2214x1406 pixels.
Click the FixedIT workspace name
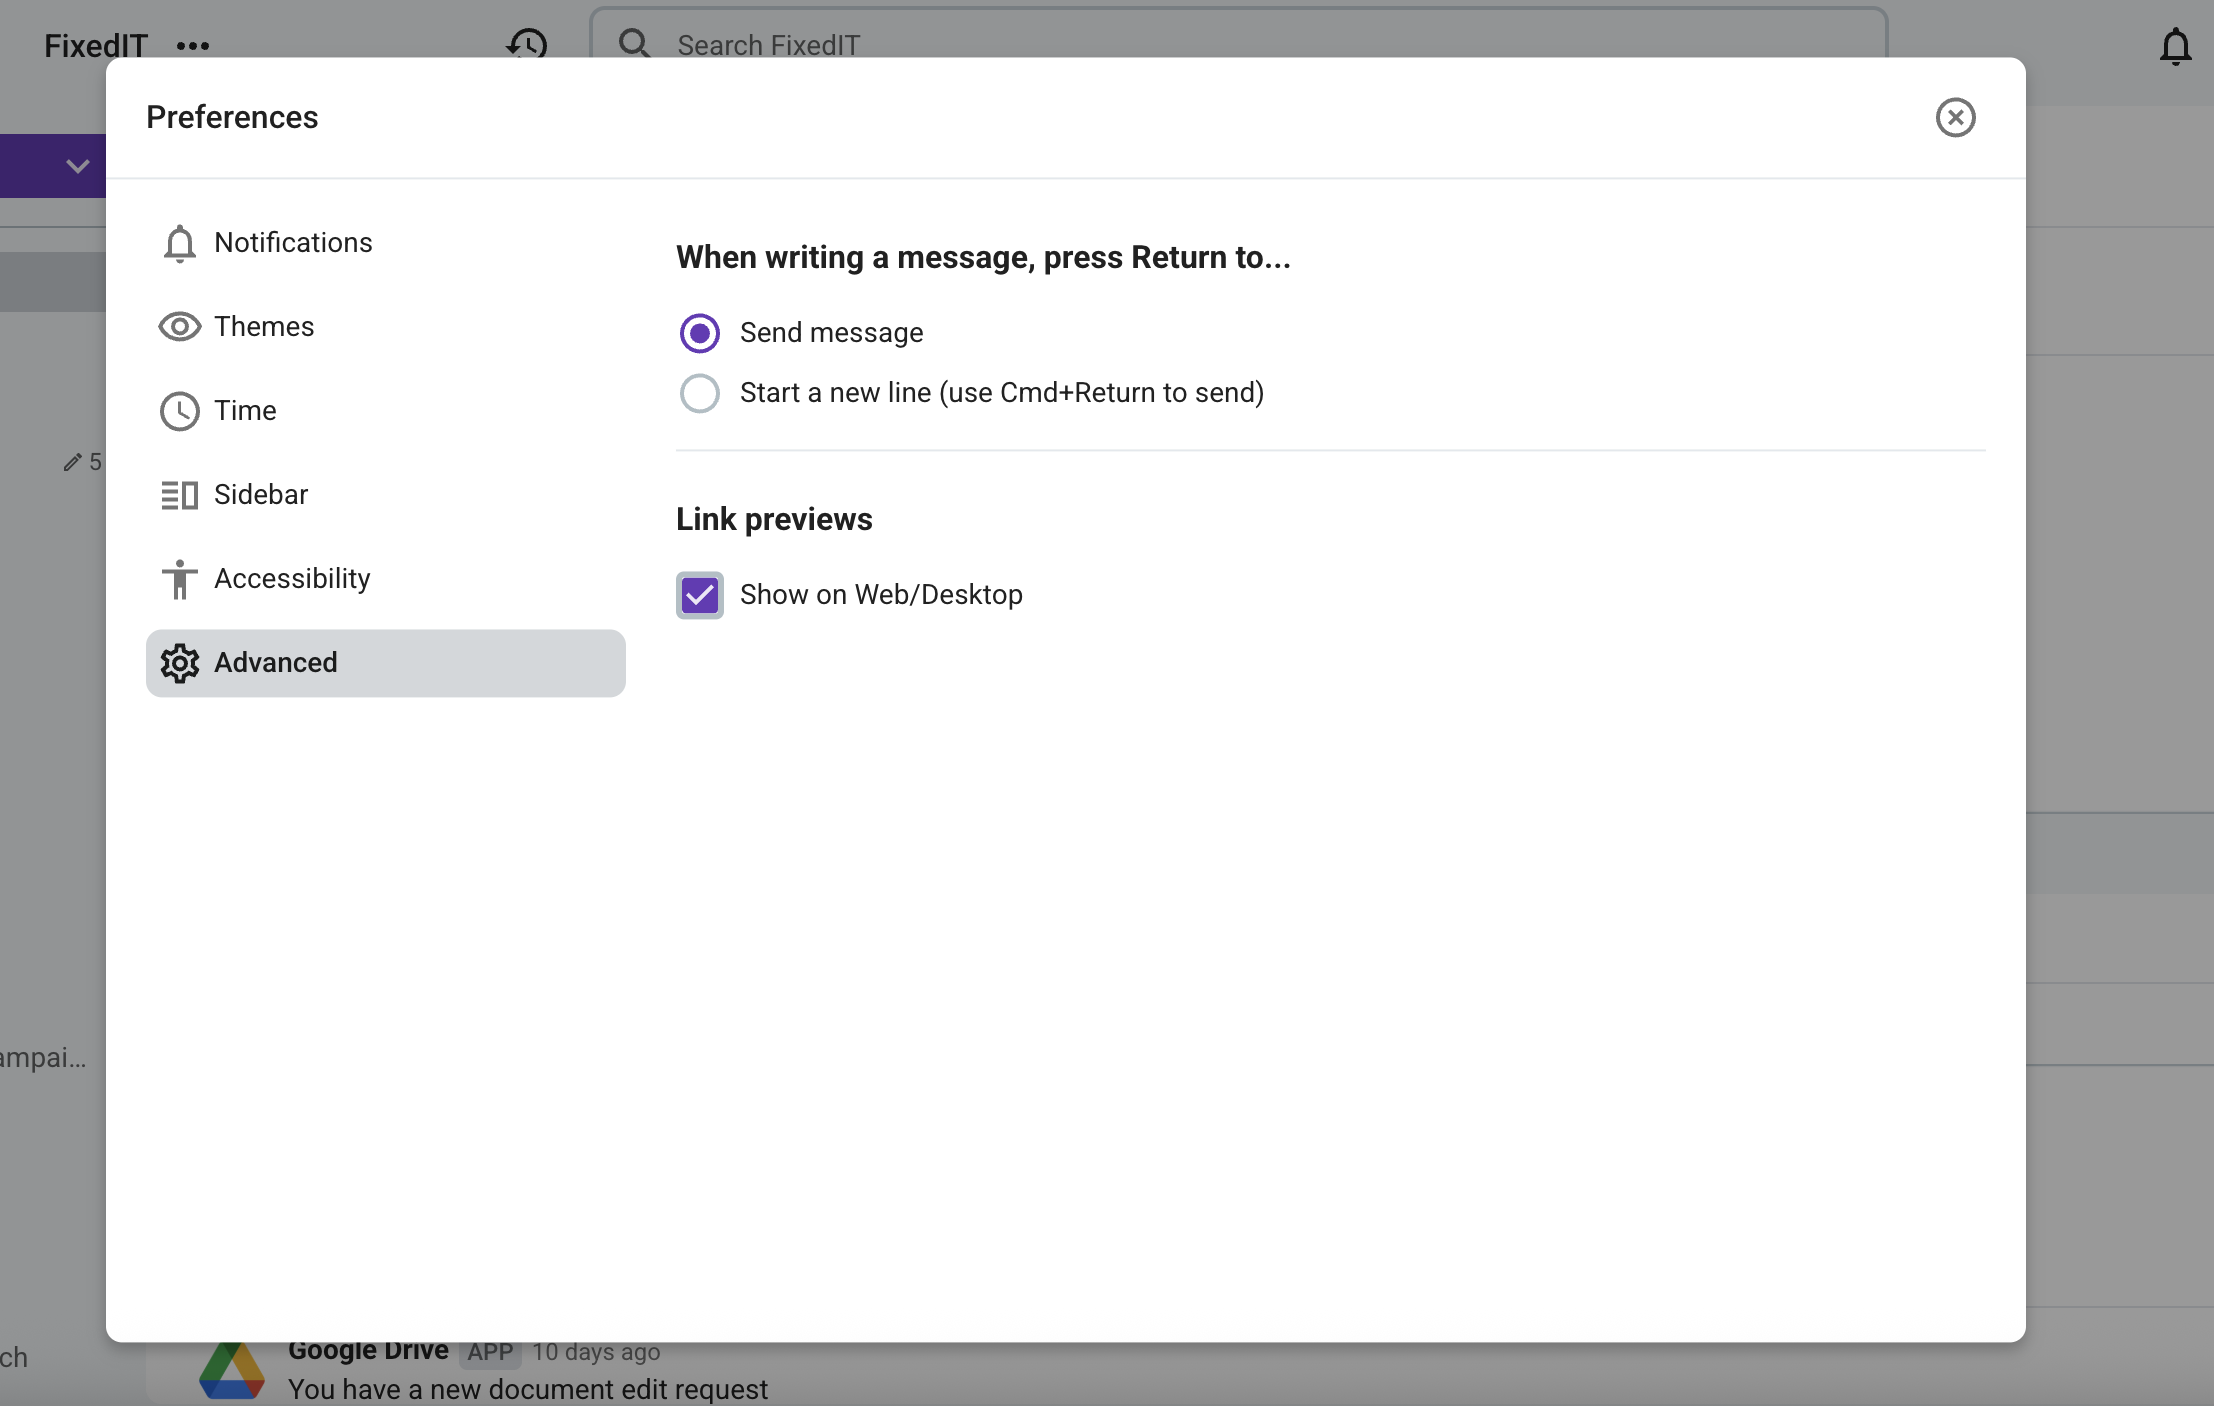tap(95, 46)
